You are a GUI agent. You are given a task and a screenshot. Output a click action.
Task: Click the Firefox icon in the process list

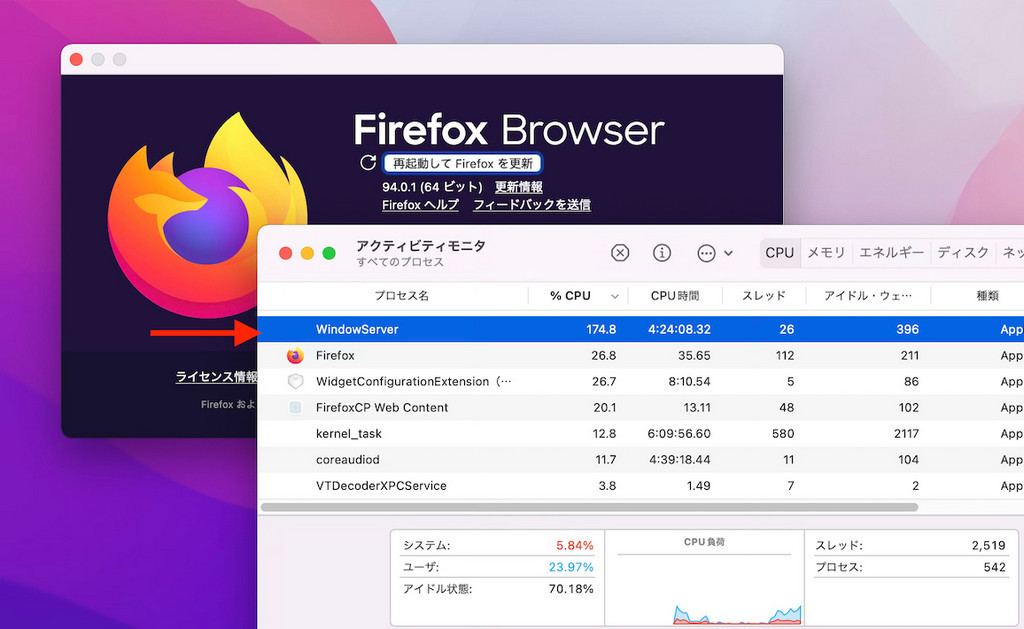pyautogui.click(x=295, y=355)
